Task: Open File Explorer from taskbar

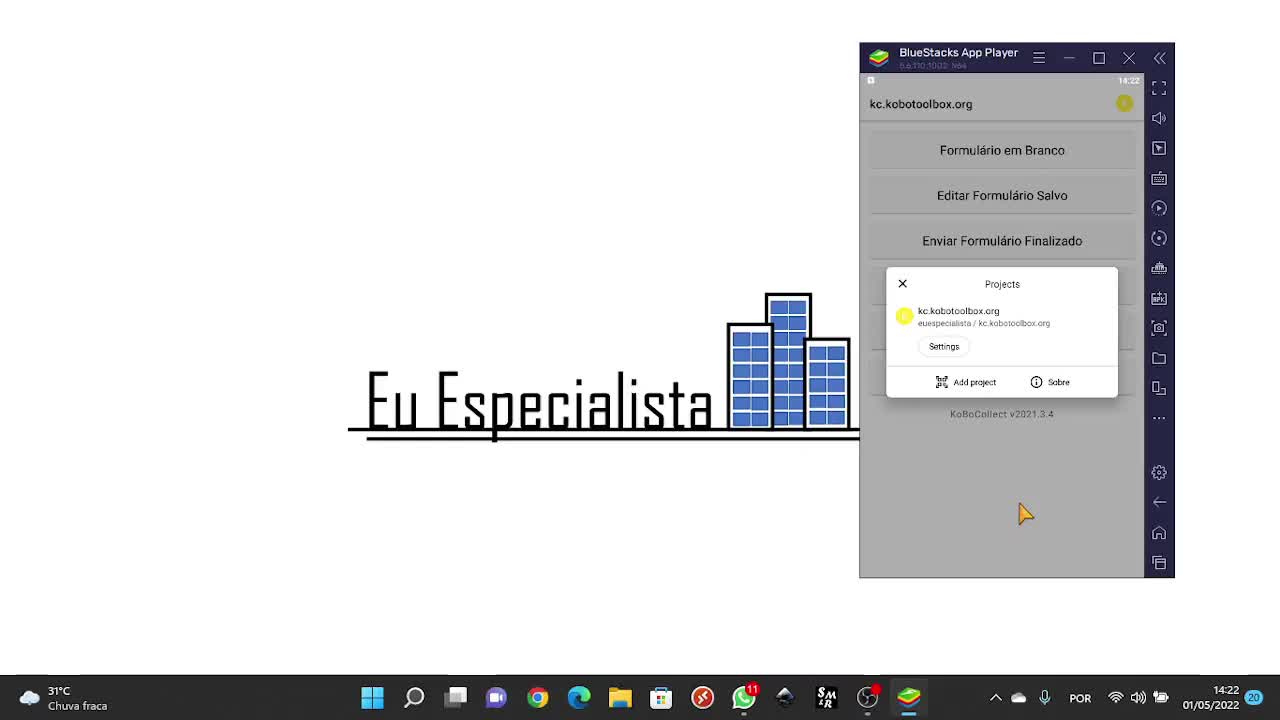Action: [620, 697]
